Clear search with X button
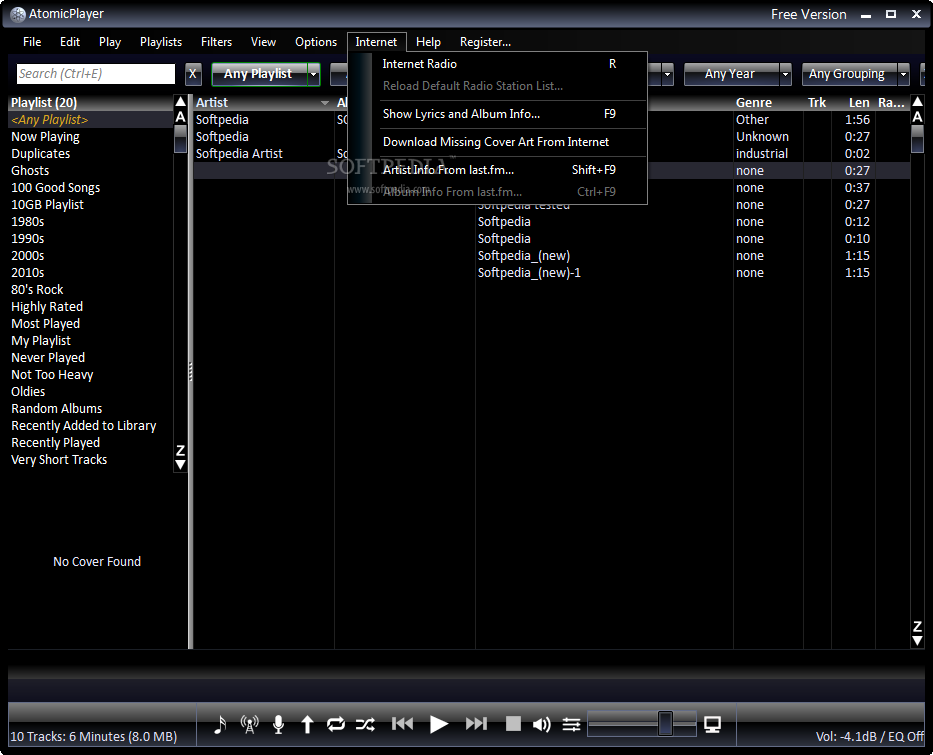 (x=193, y=74)
